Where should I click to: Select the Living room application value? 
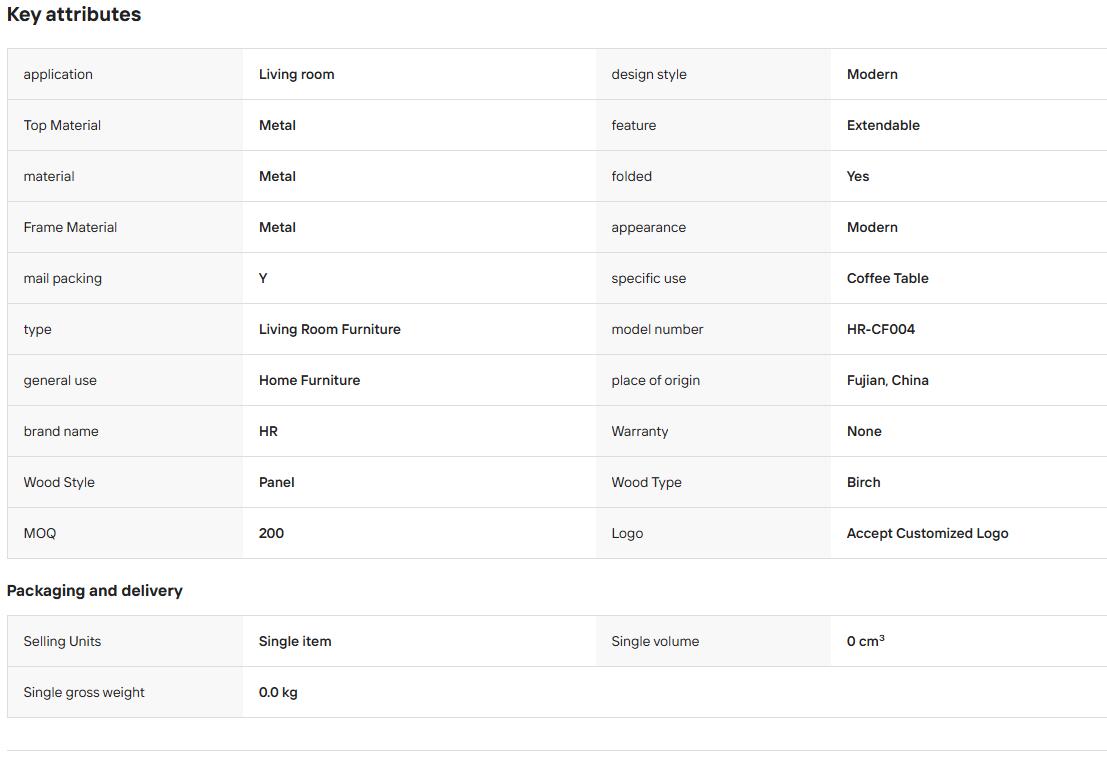pyautogui.click(x=297, y=74)
